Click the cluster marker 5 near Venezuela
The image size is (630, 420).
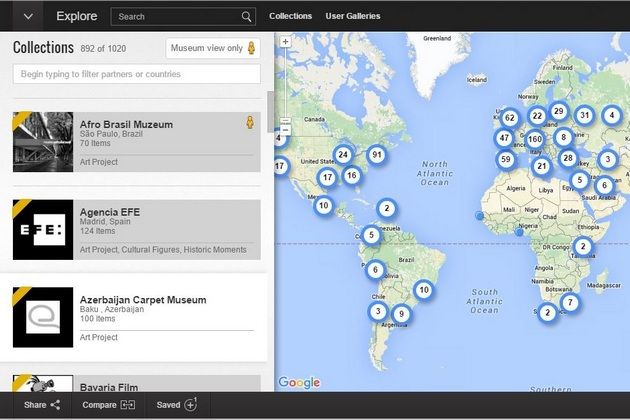(371, 235)
